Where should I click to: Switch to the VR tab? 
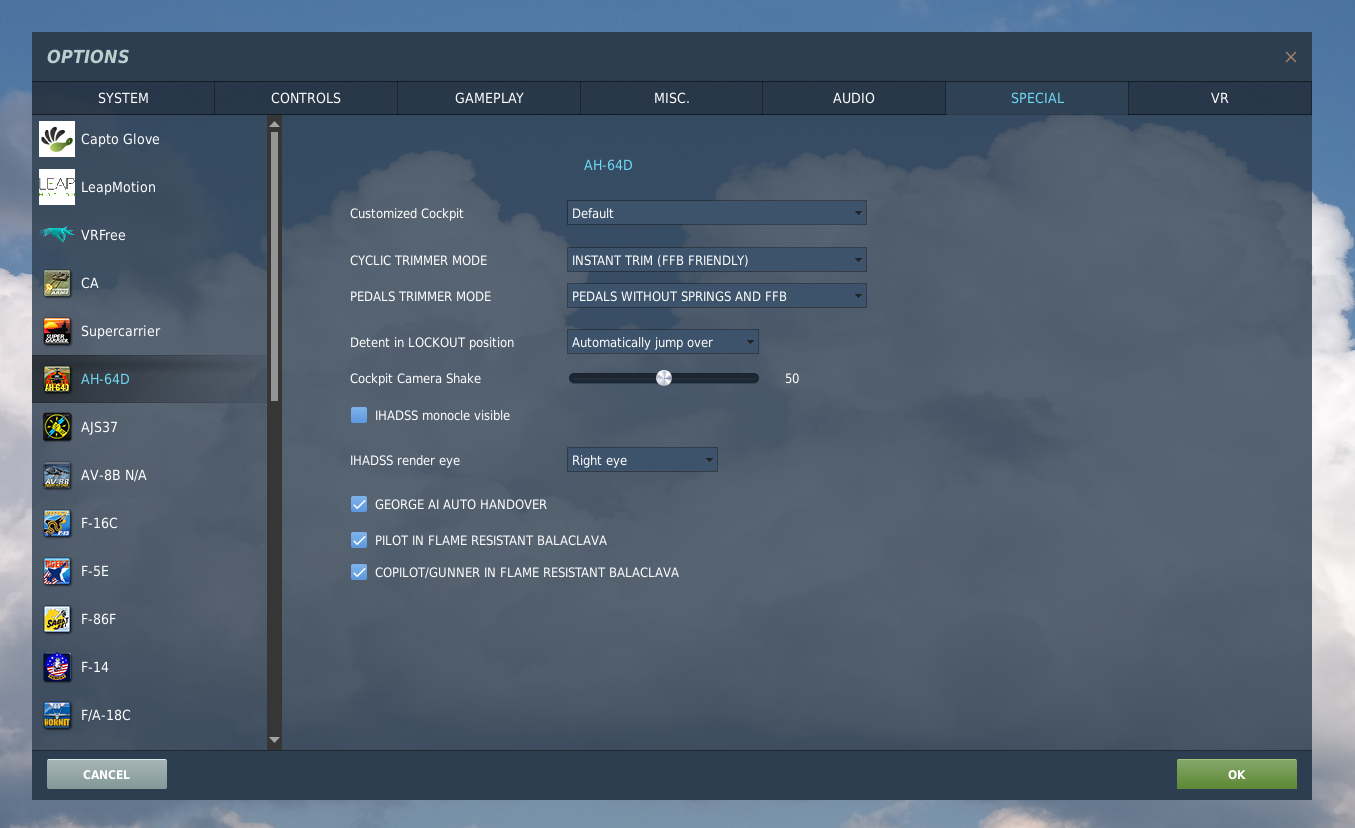click(x=1220, y=98)
